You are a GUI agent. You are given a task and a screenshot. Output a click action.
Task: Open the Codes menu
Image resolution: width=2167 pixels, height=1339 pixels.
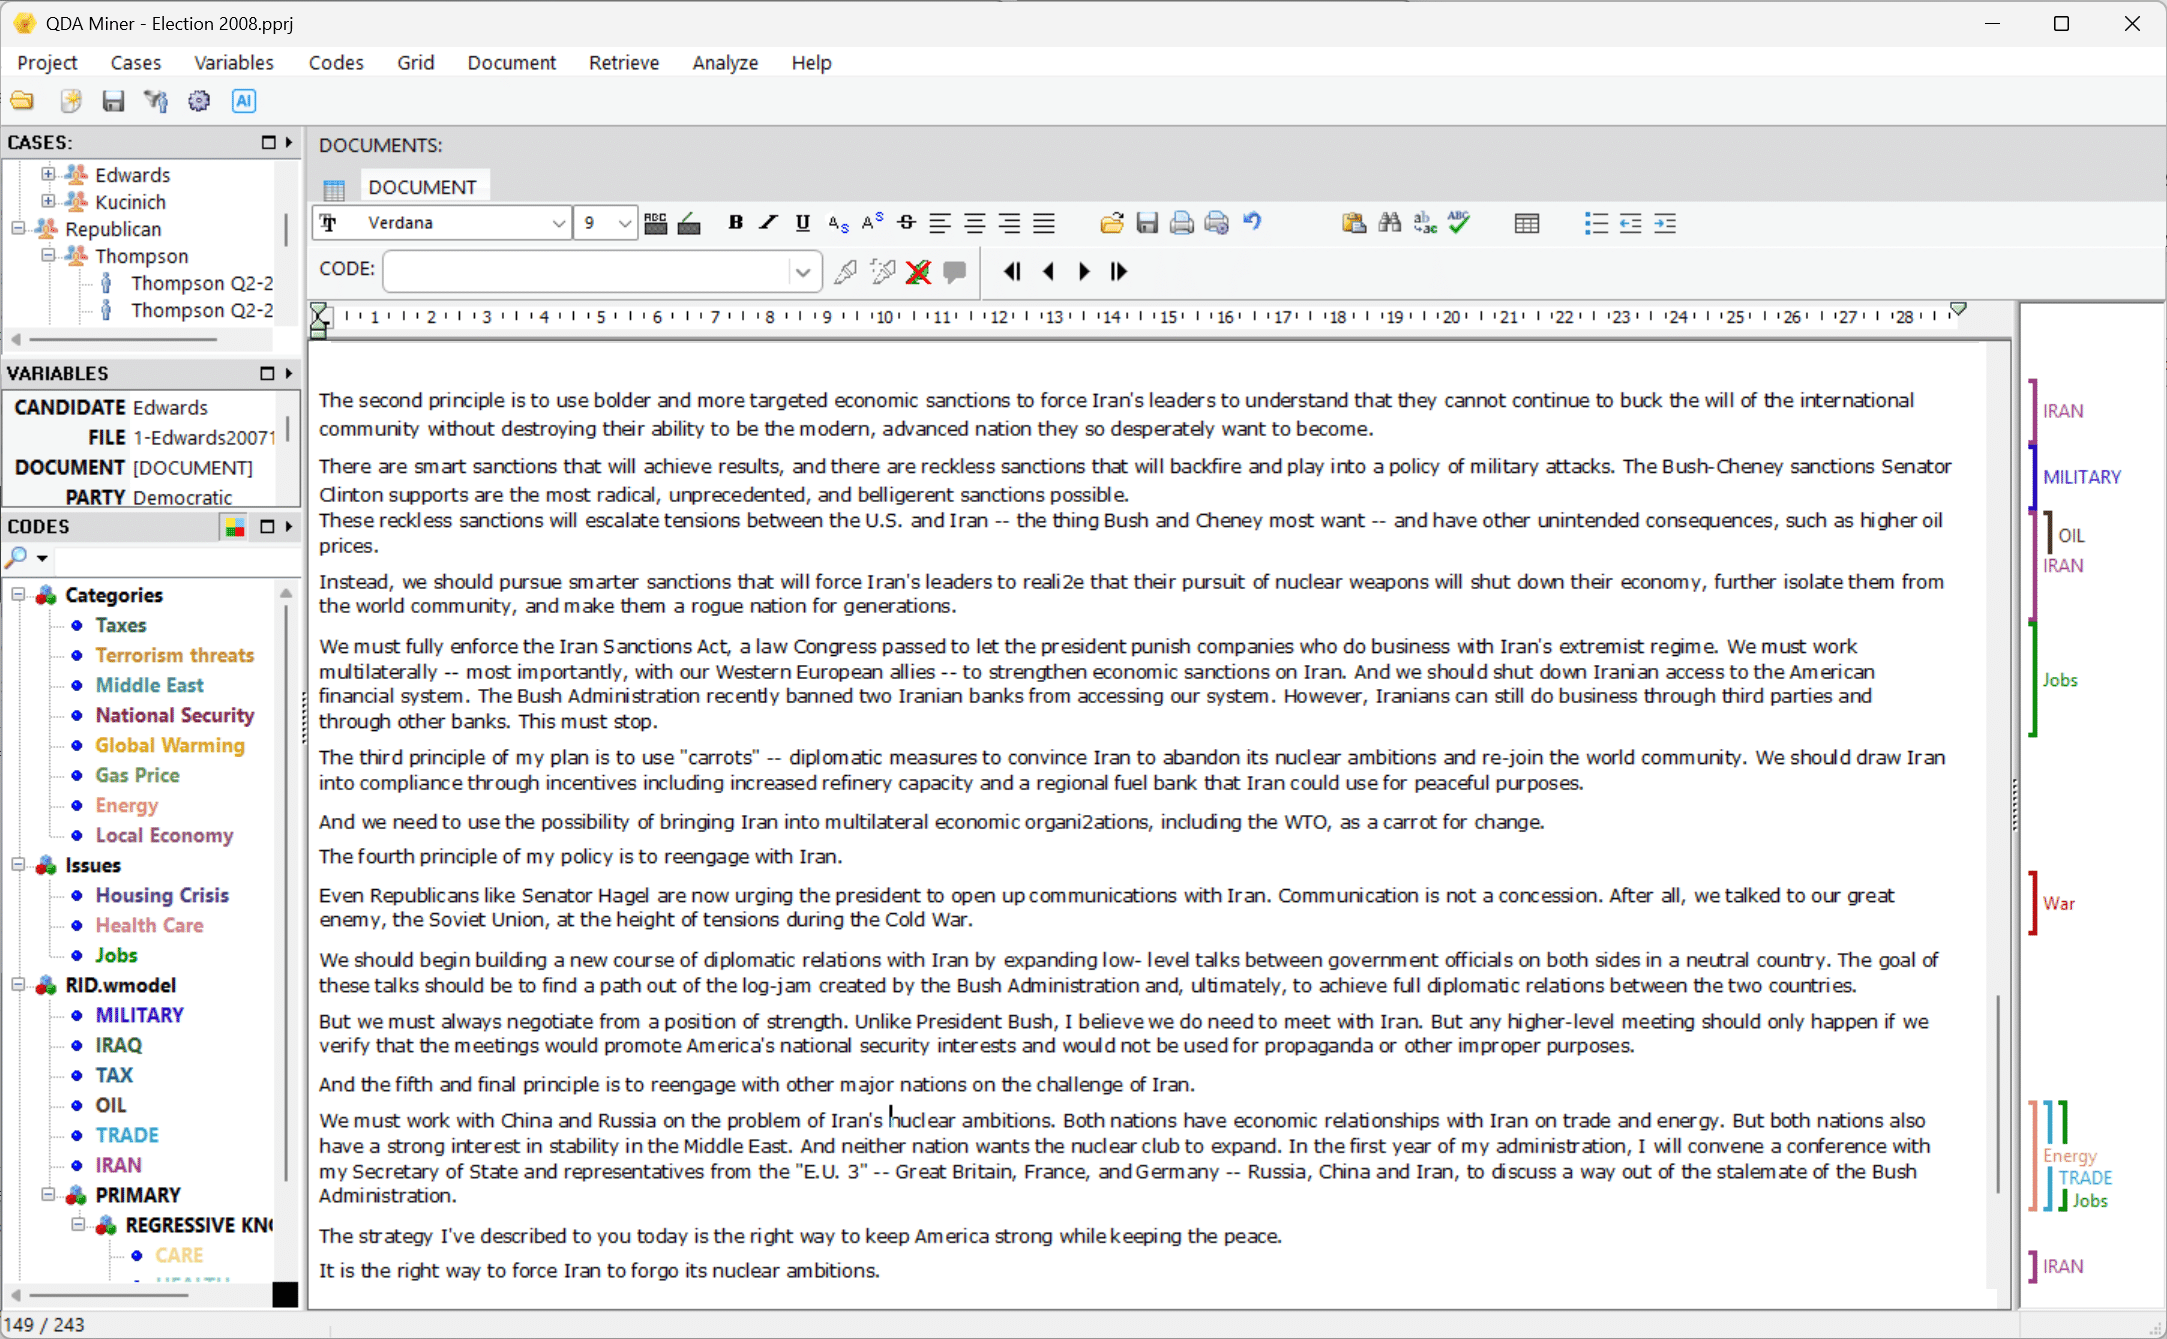336,63
